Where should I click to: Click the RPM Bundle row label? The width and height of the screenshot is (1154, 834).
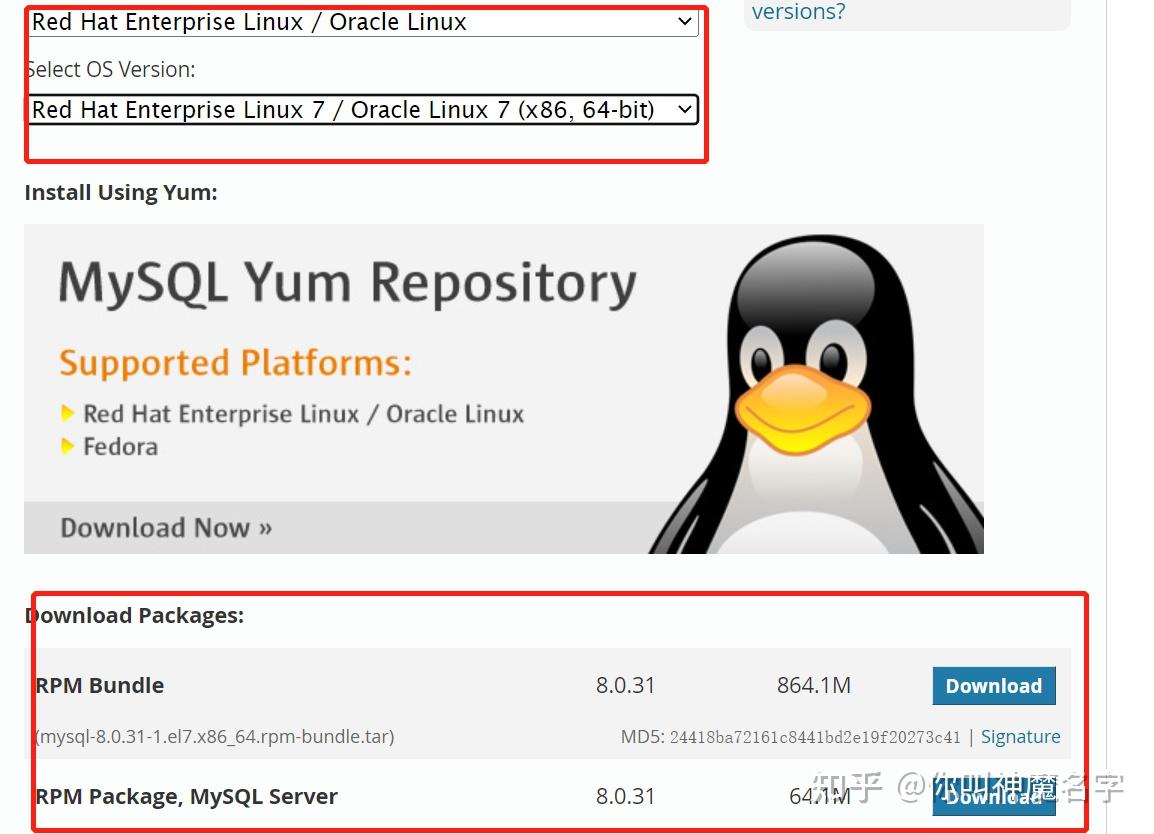99,686
